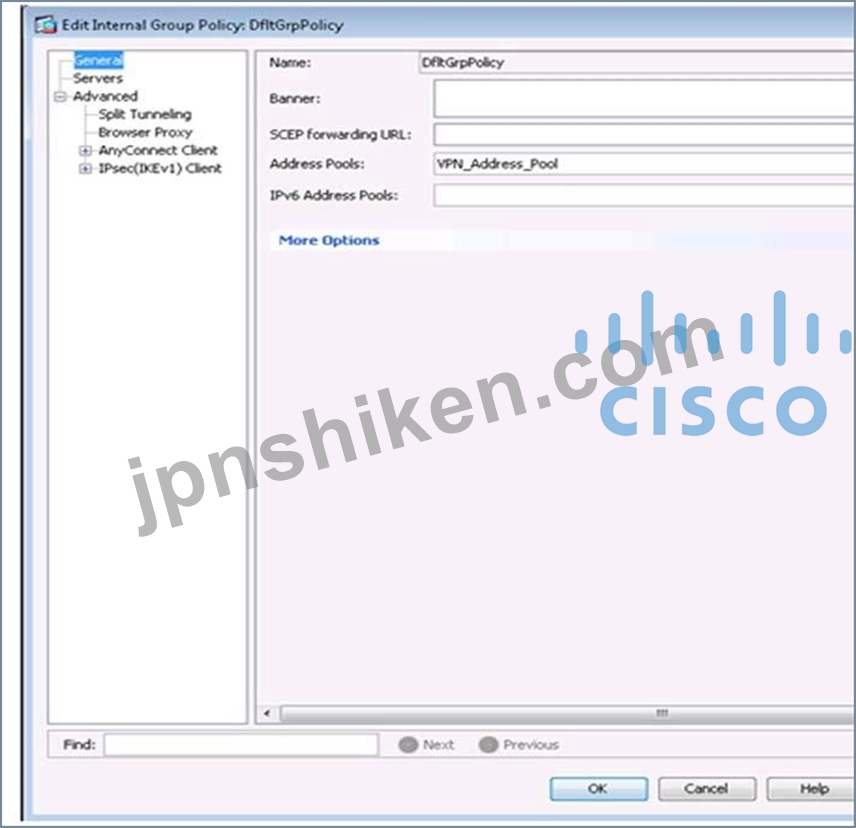Screen dimensions: 856x828
Task: Click the Name label
Action: tap(290, 63)
